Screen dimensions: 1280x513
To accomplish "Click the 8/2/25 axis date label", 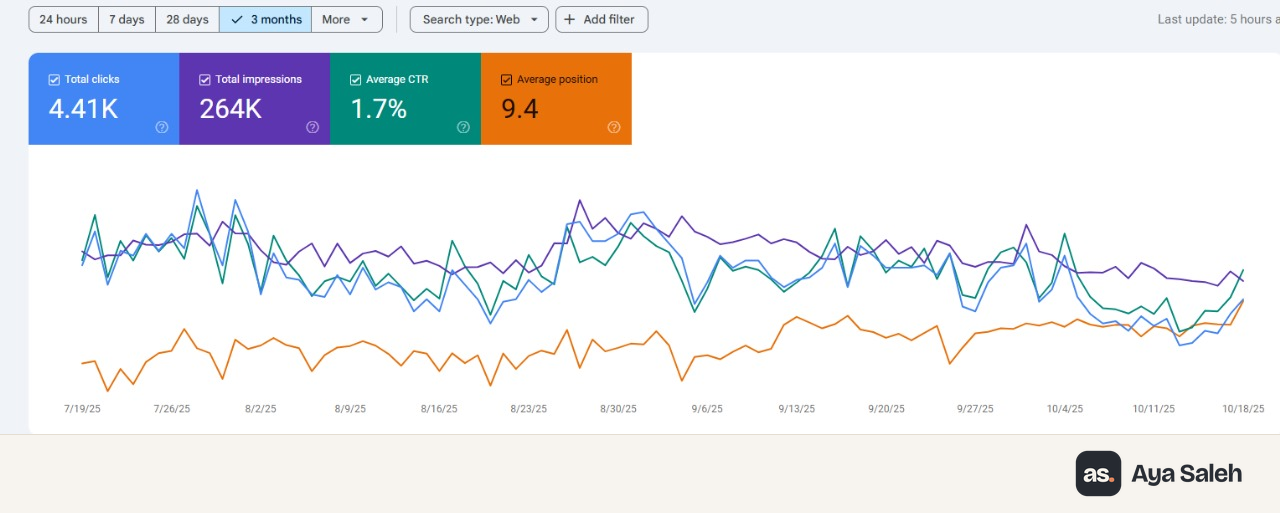I will pyautogui.click(x=260, y=409).
